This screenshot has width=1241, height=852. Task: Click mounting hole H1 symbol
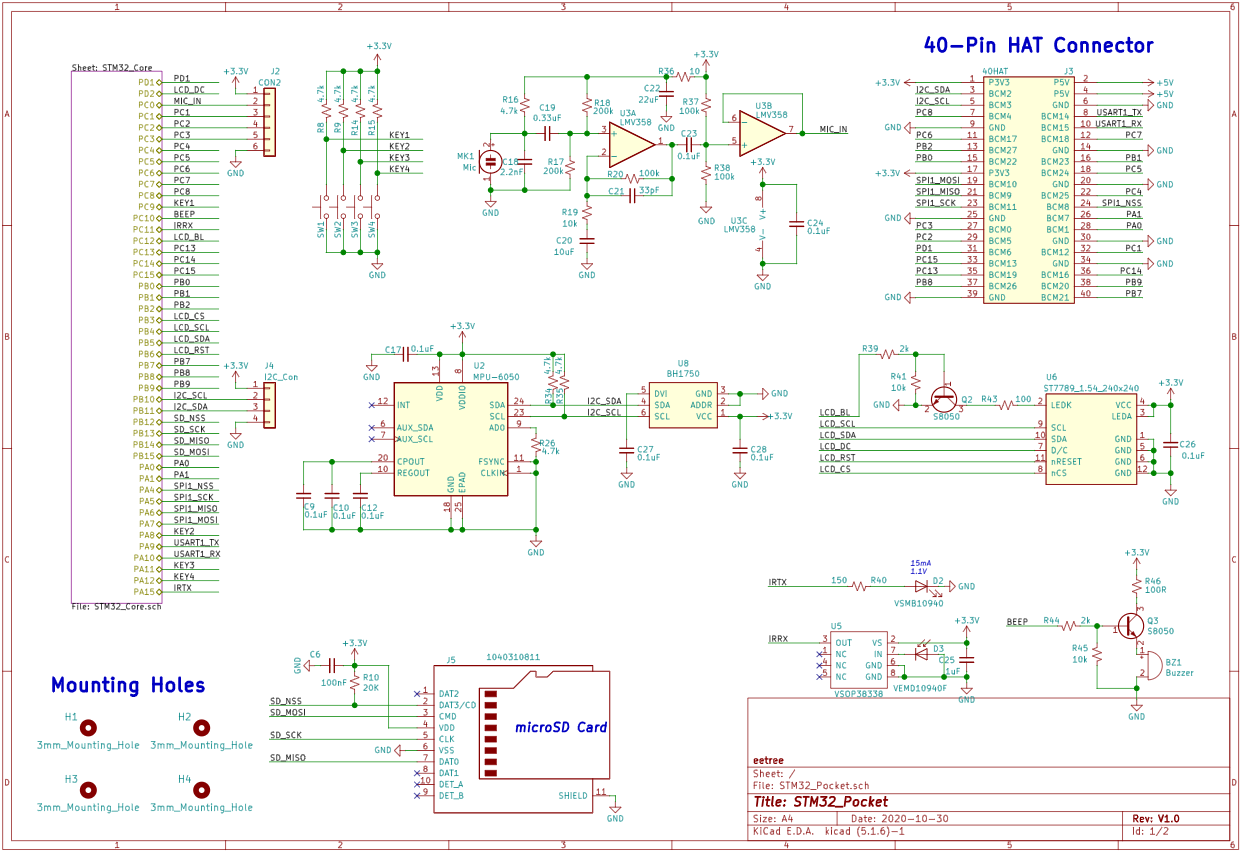(88, 729)
